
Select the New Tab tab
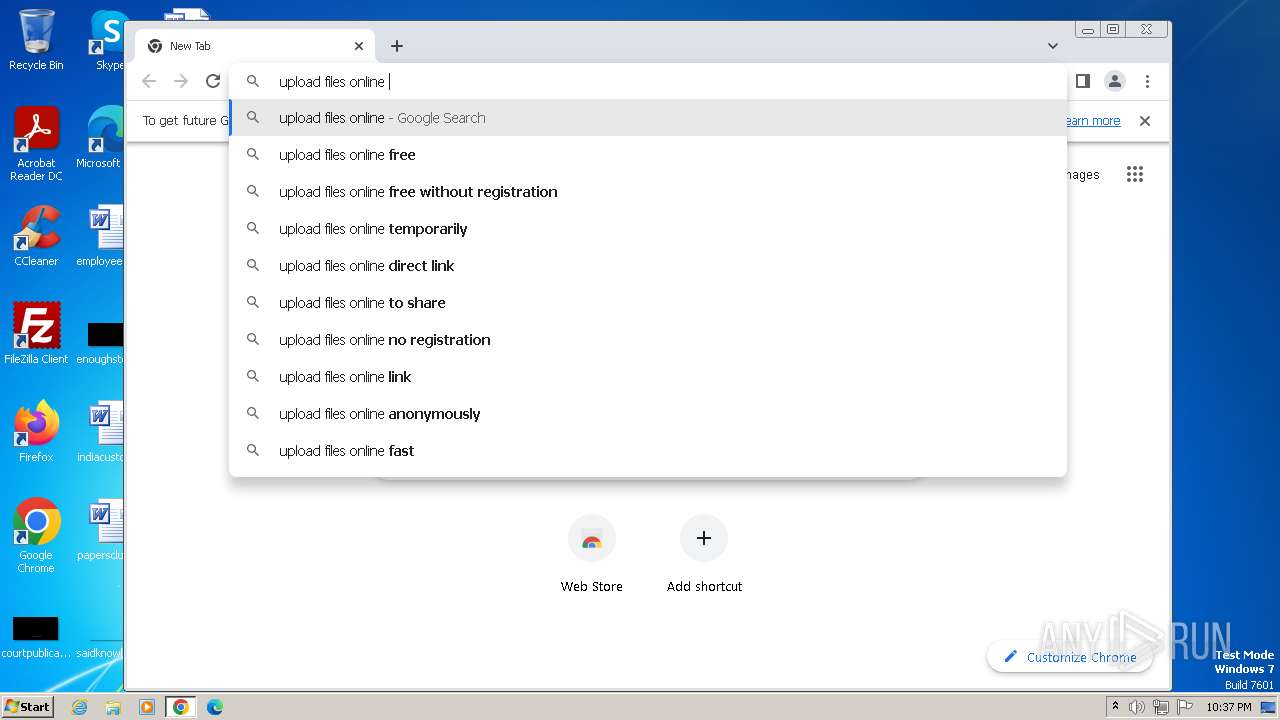[255, 46]
